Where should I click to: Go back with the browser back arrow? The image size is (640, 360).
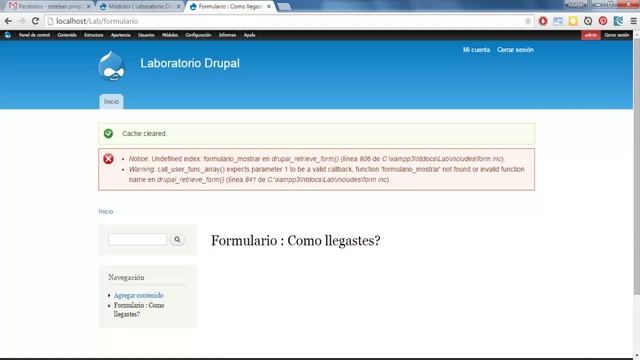(8, 21)
